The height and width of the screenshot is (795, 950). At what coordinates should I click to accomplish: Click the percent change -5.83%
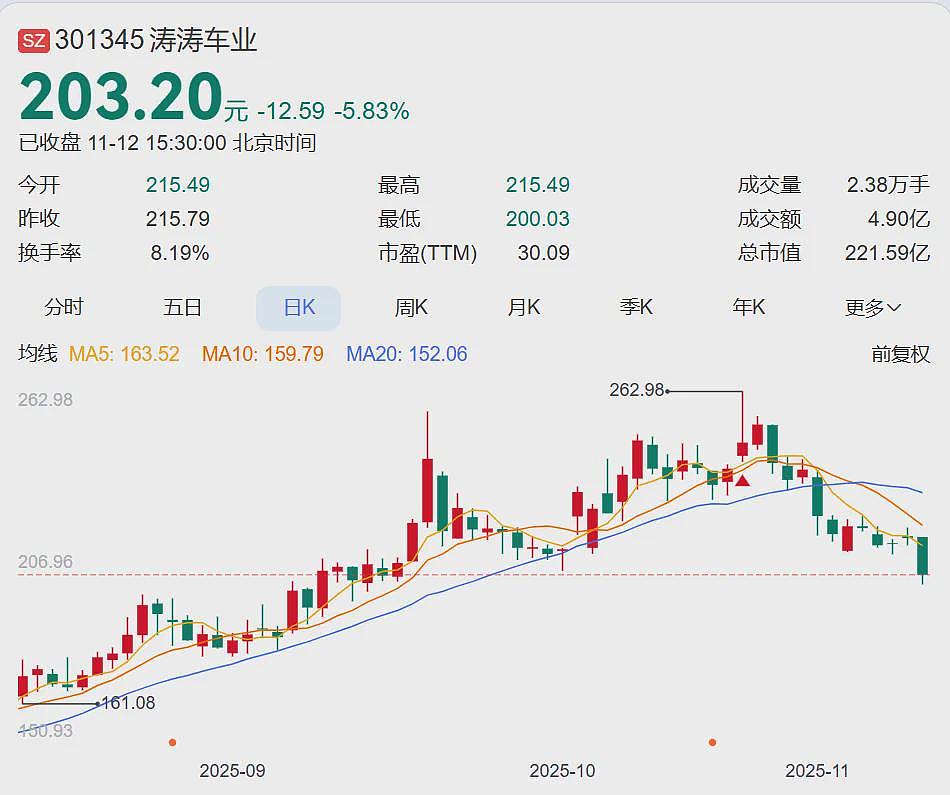[372, 111]
